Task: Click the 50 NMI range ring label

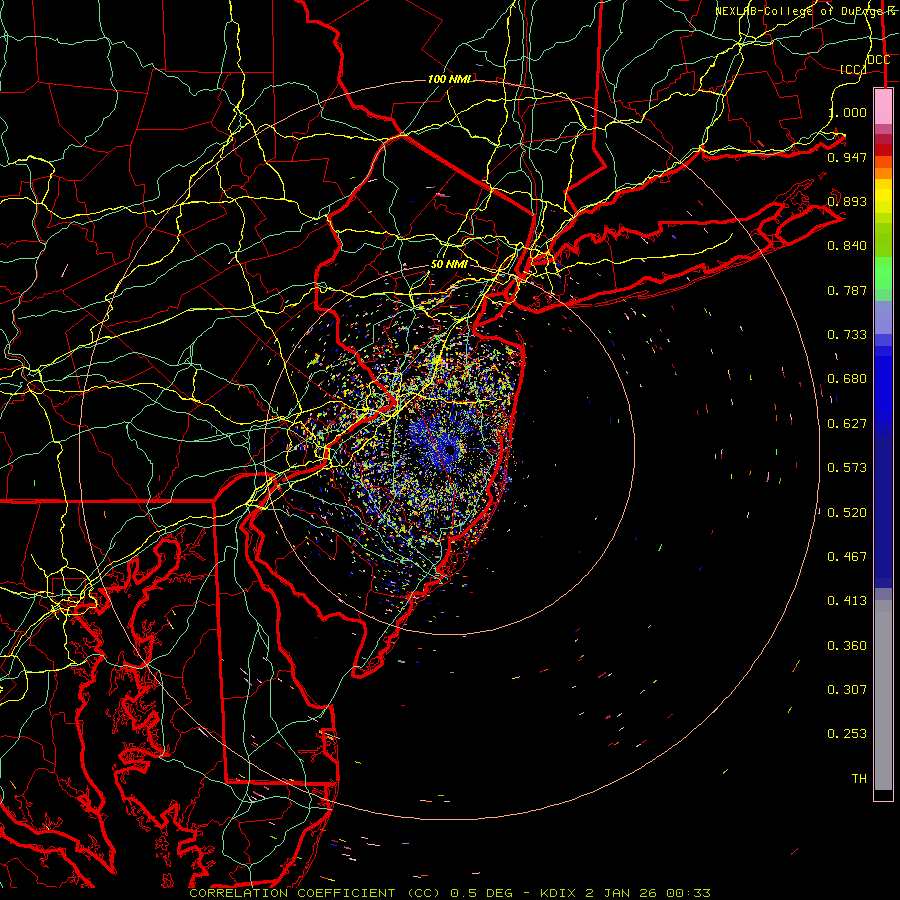Action: tap(449, 265)
